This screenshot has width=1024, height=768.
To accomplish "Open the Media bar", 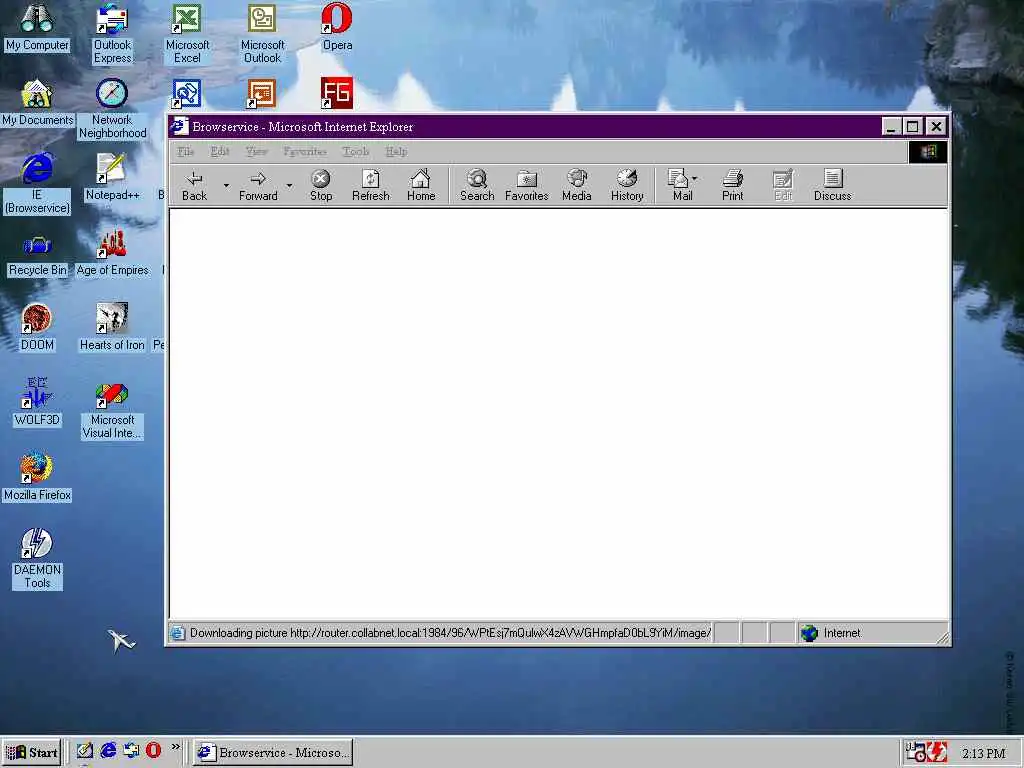I will click(x=577, y=185).
